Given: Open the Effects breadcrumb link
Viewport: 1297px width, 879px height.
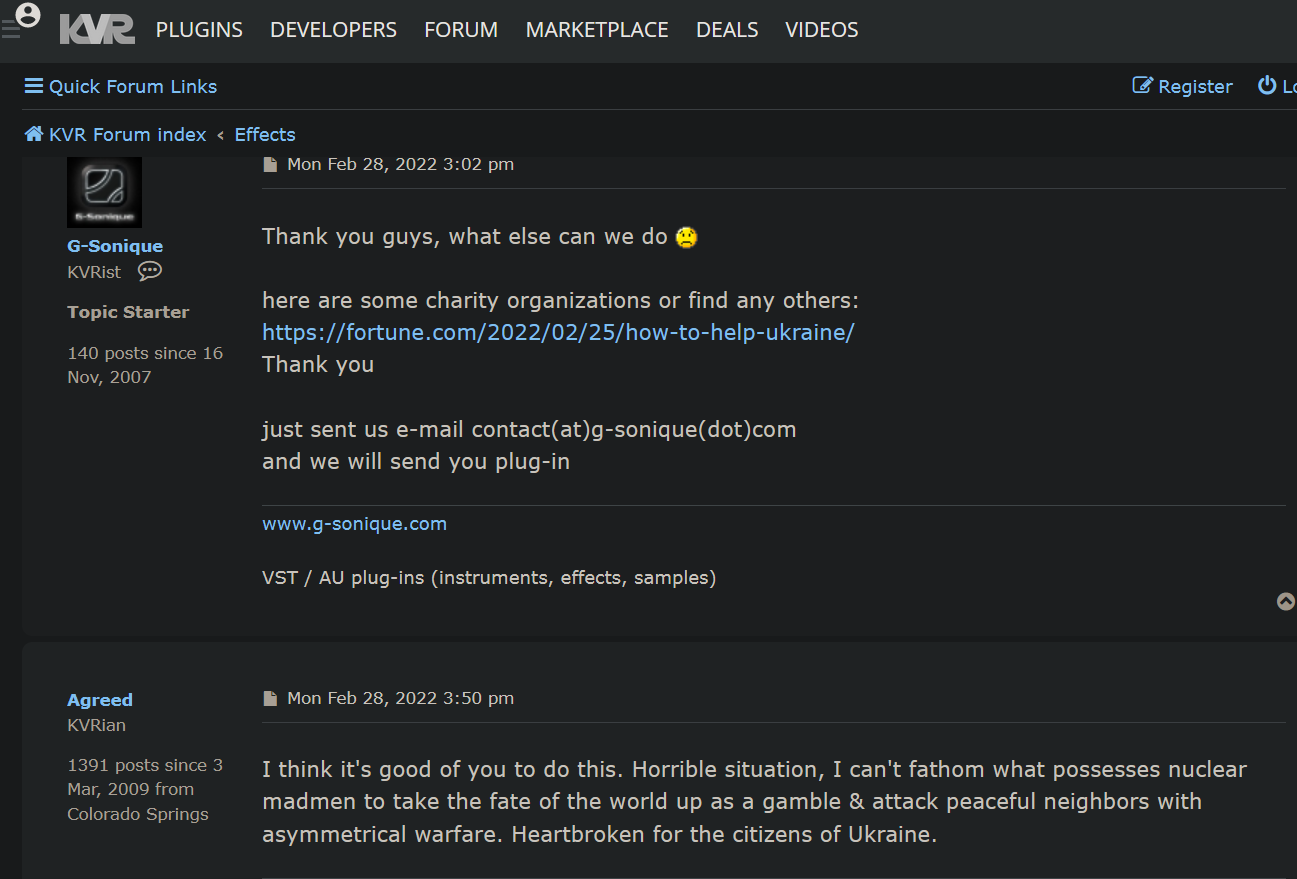Looking at the screenshot, I should [265, 134].
